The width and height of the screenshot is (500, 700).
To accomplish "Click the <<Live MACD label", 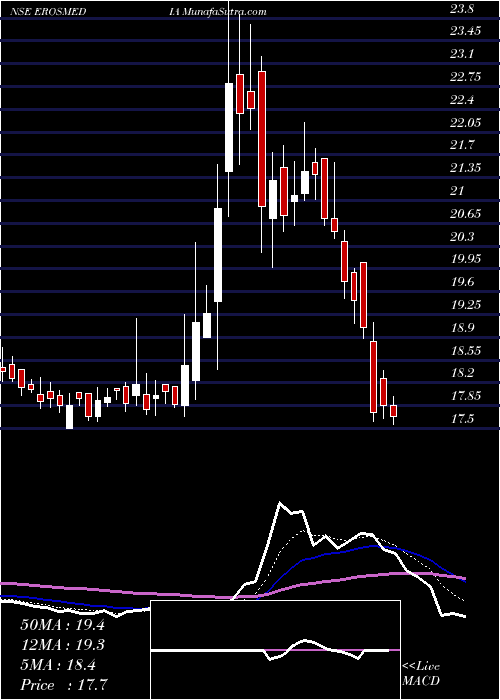I will tap(421, 674).
